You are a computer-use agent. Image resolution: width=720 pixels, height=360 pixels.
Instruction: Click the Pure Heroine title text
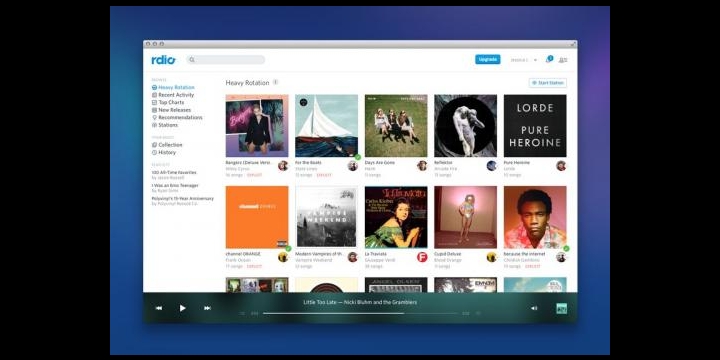click(x=517, y=163)
